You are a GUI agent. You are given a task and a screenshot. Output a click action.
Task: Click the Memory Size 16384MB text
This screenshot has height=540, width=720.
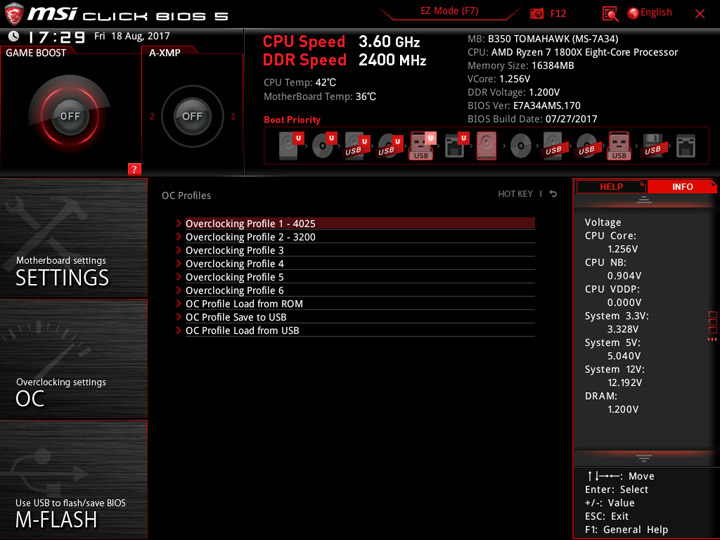click(x=521, y=66)
